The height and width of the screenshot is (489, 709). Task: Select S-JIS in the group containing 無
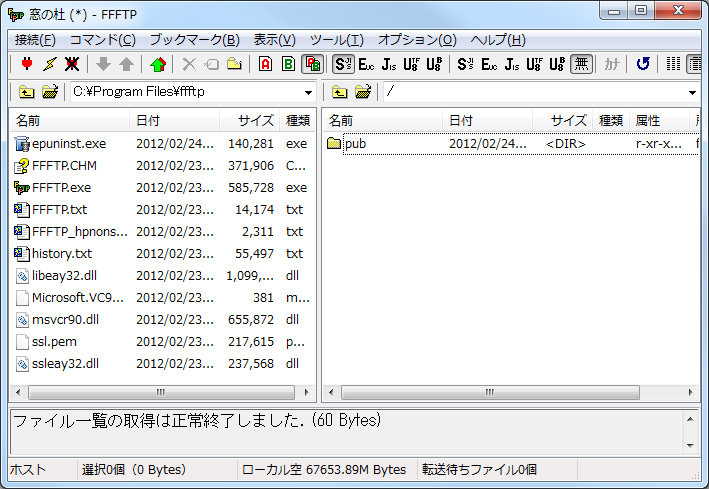pos(465,64)
